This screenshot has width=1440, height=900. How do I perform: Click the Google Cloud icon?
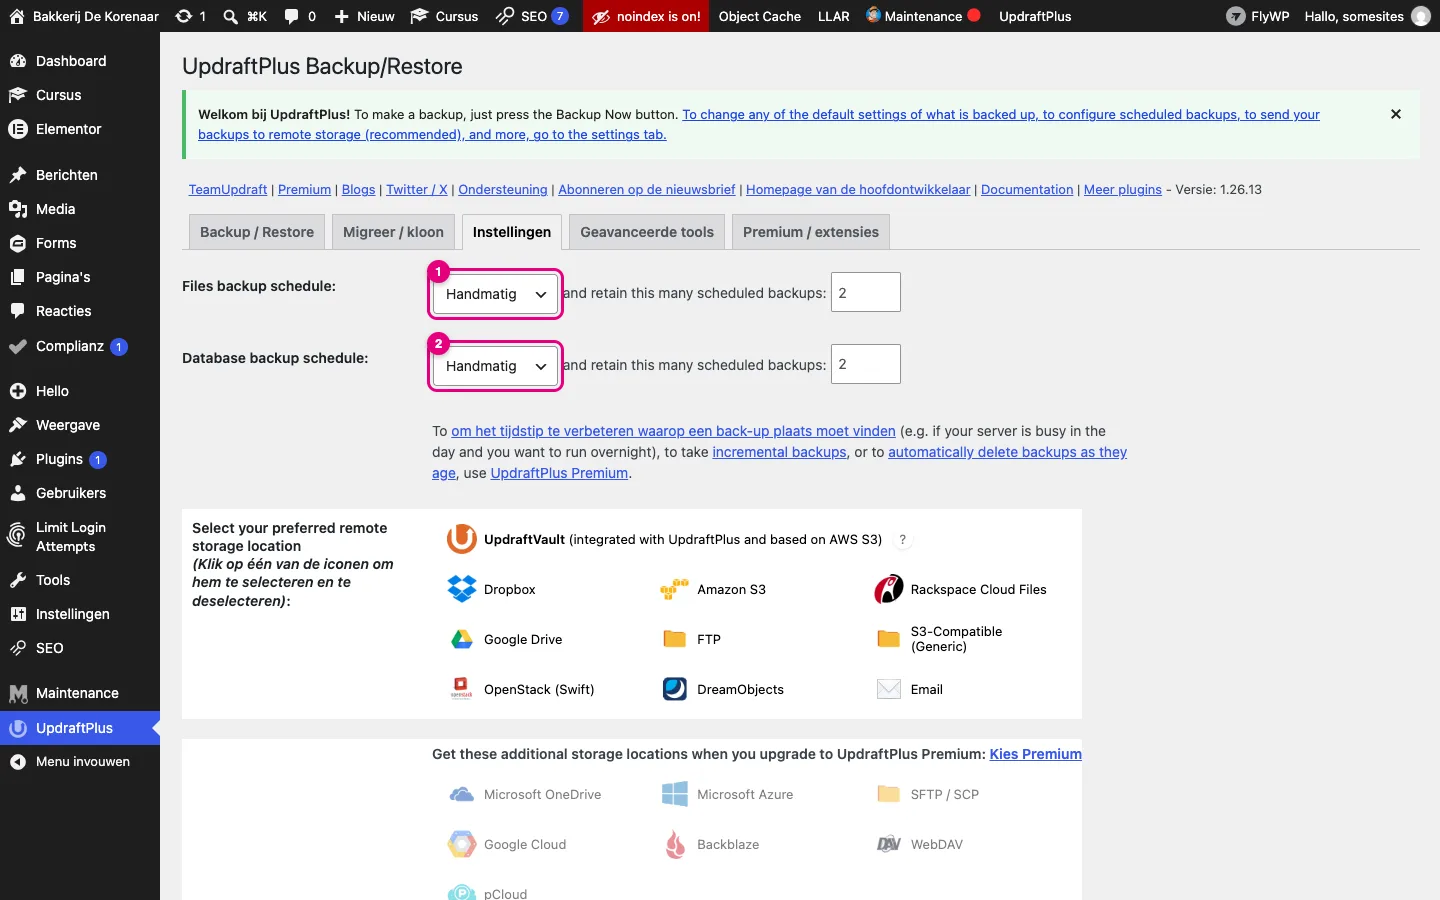coord(462,844)
